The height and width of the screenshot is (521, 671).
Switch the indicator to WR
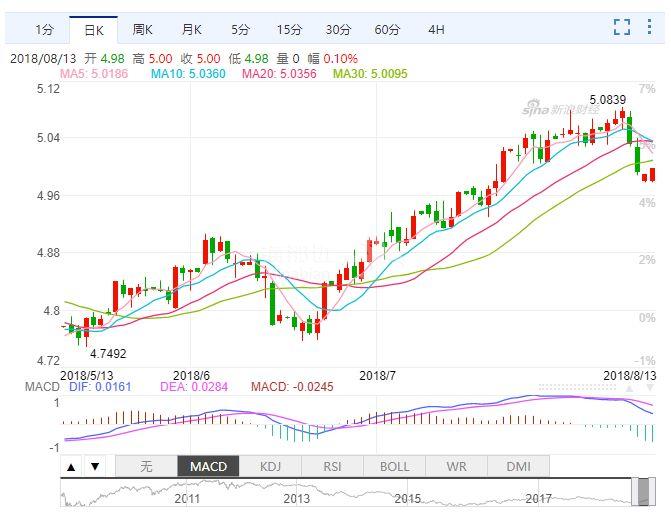click(456, 466)
